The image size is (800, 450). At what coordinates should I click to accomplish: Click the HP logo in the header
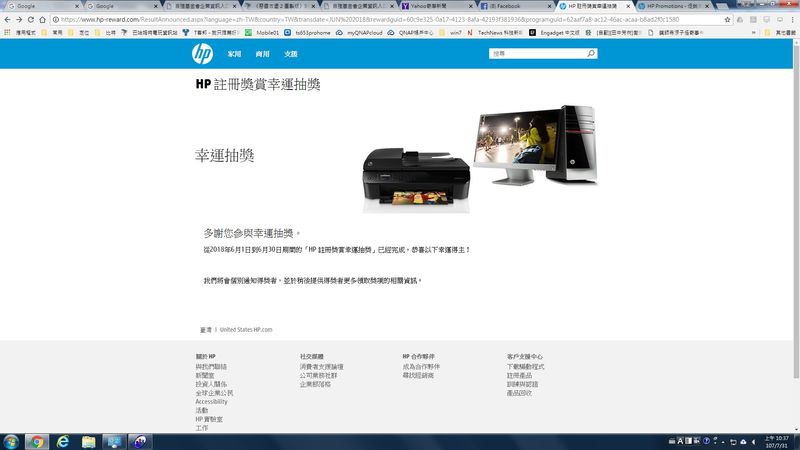point(203,54)
